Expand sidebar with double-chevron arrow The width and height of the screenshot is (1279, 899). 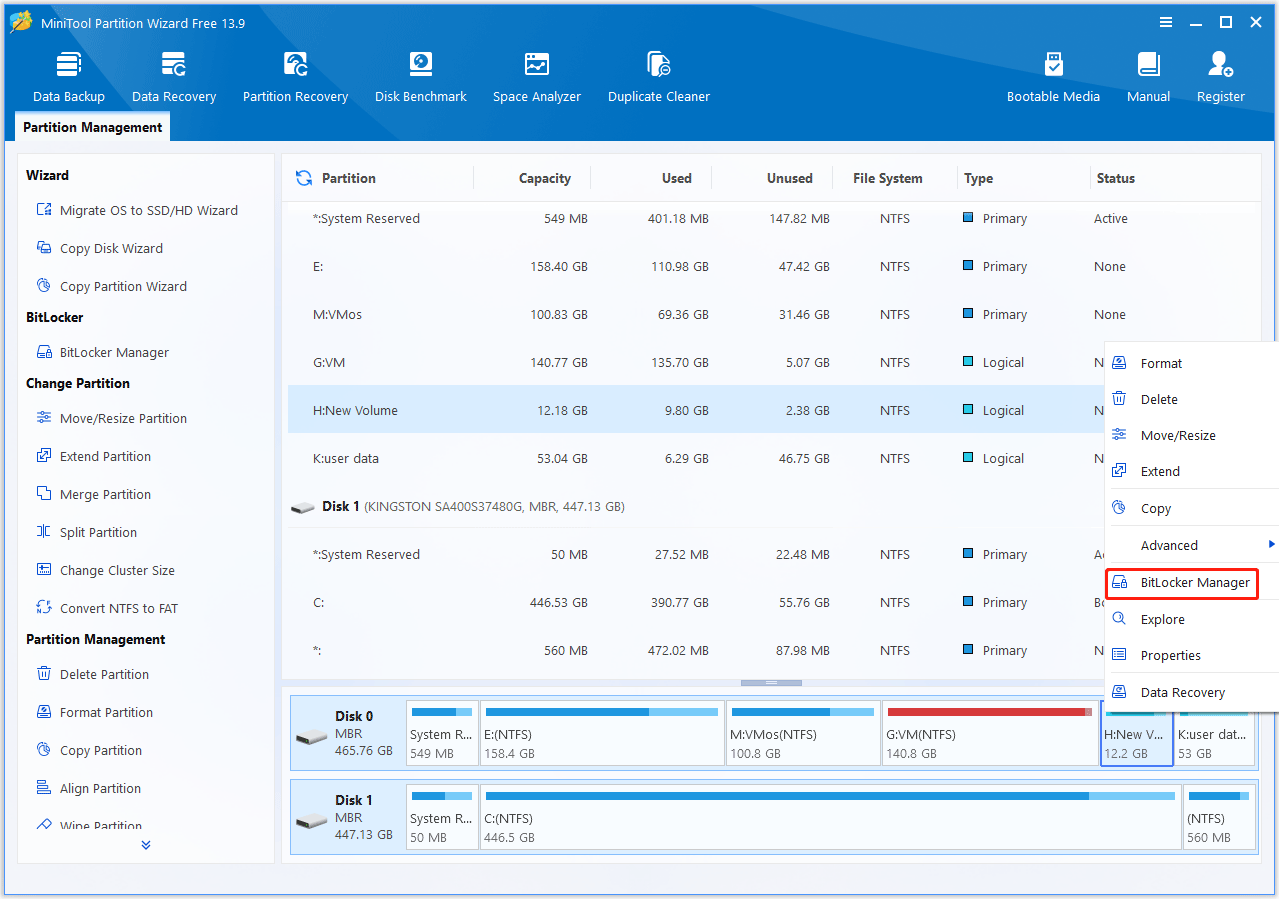146,845
